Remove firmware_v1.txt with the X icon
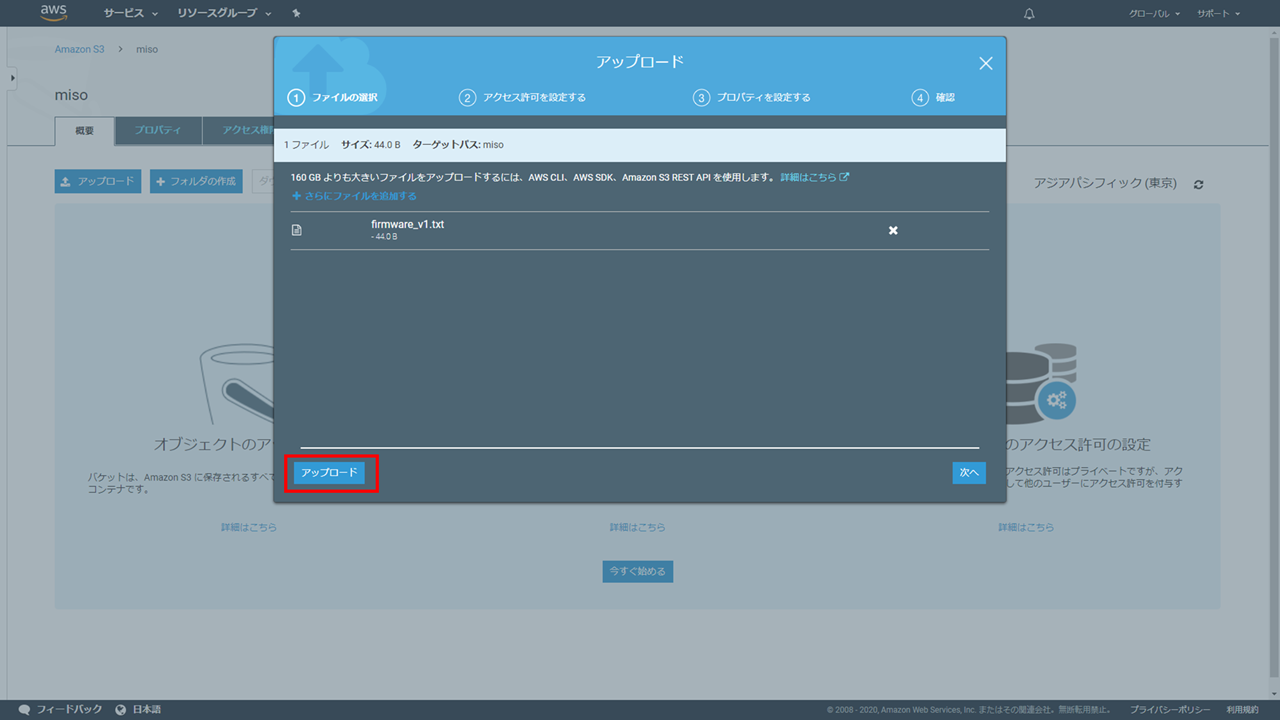This screenshot has height=720, width=1280. [x=893, y=230]
